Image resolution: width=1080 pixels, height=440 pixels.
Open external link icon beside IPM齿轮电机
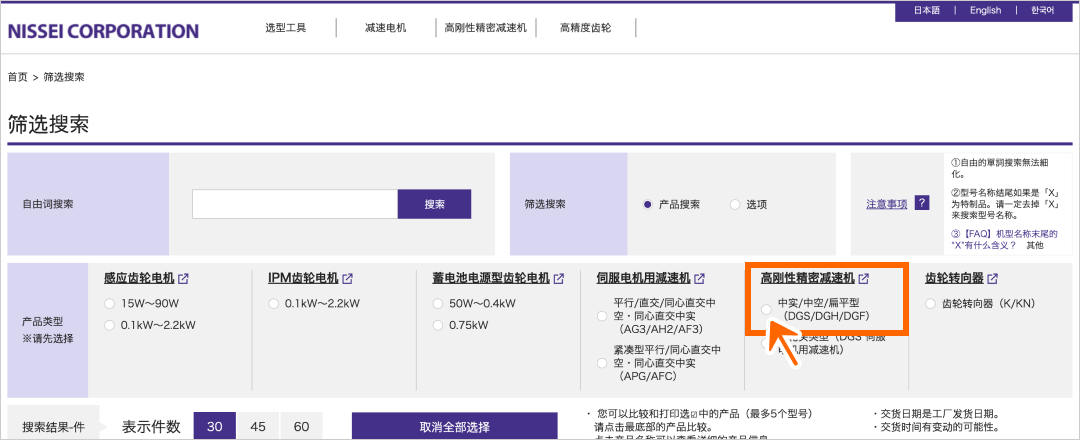347,278
